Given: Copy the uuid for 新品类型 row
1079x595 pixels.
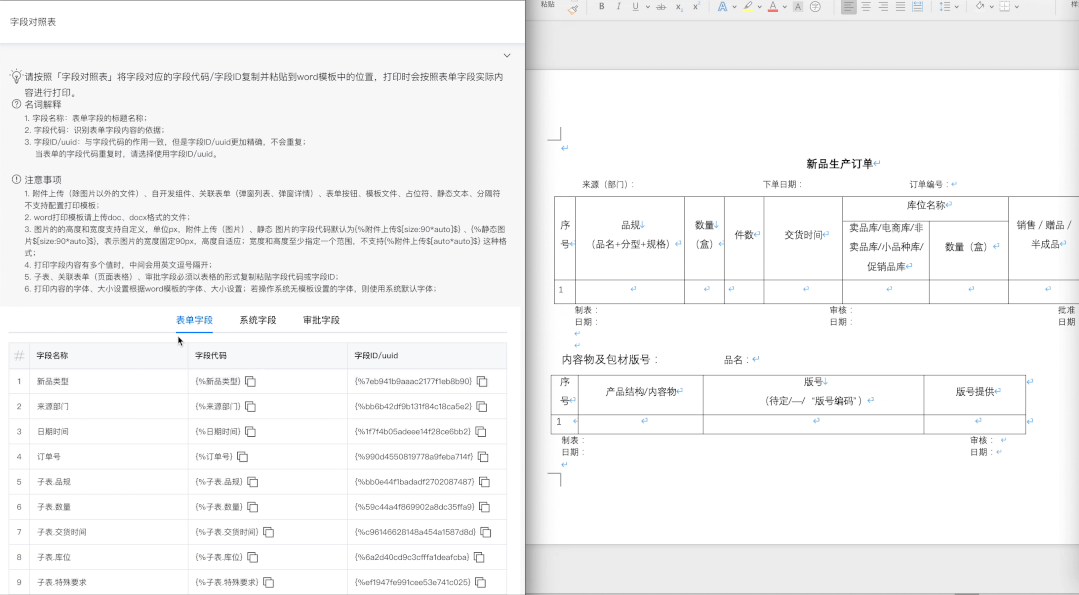Looking at the screenshot, I should pos(482,381).
